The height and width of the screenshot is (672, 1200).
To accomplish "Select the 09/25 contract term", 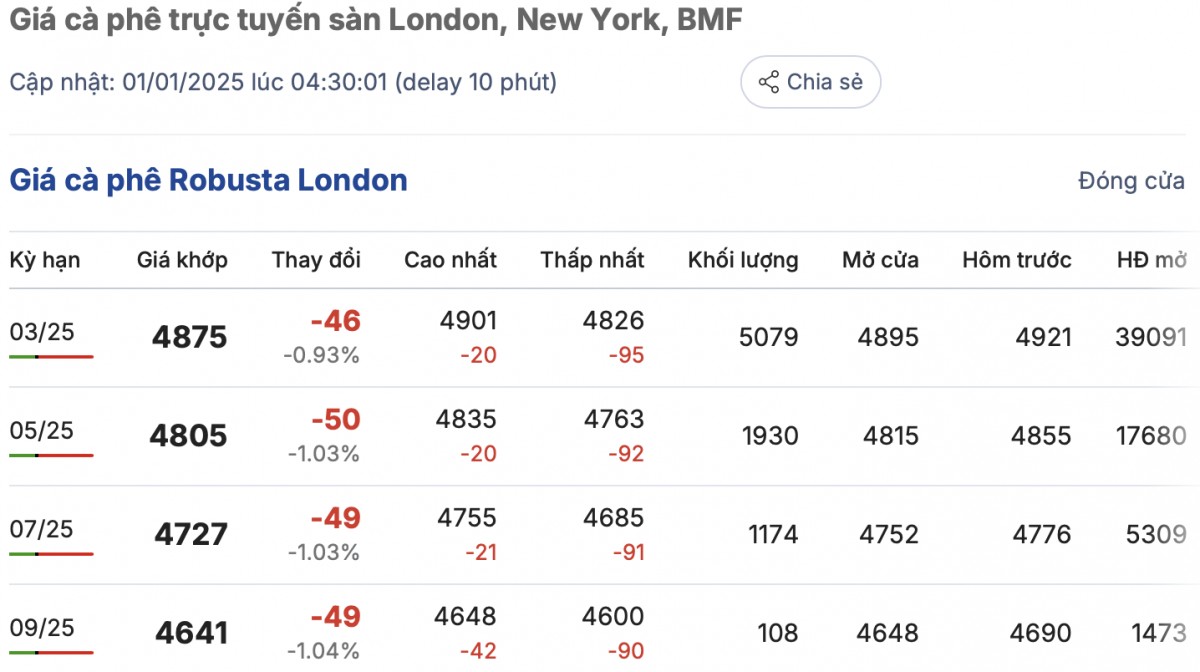I will click(42, 627).
